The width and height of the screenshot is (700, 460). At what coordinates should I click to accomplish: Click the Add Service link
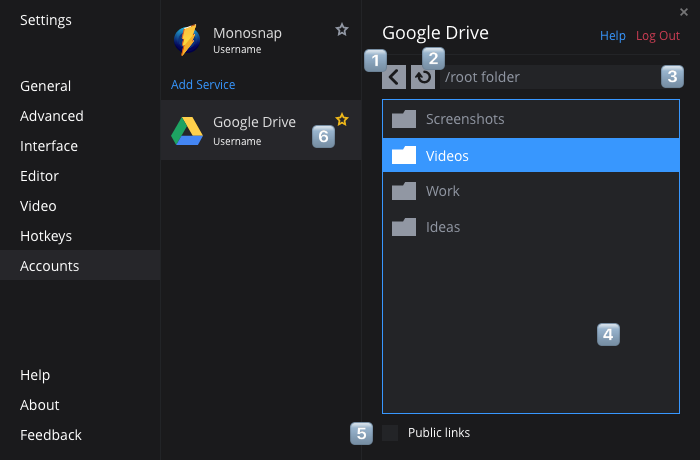203,85
